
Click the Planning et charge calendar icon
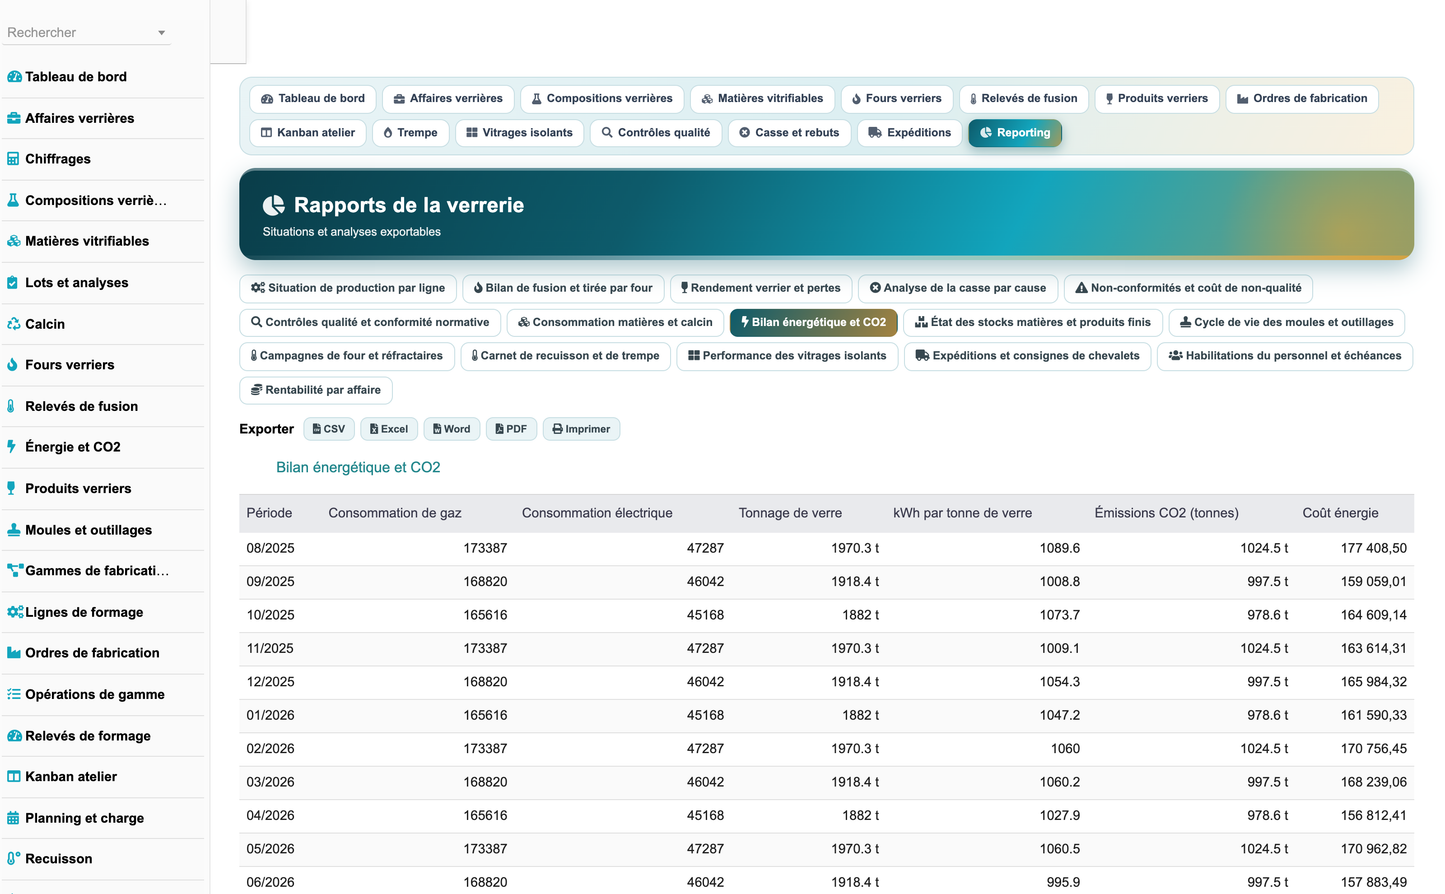[13, 818]
